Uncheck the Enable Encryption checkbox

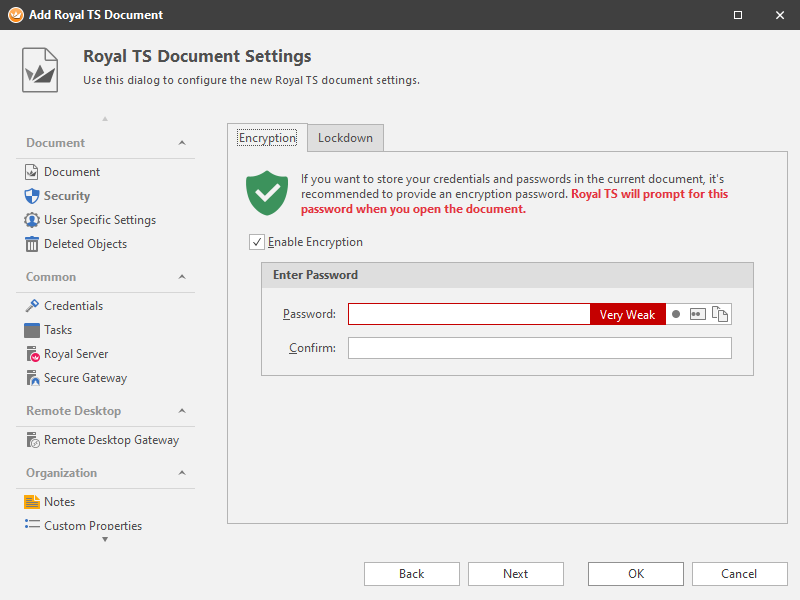(x=257, y=242)
